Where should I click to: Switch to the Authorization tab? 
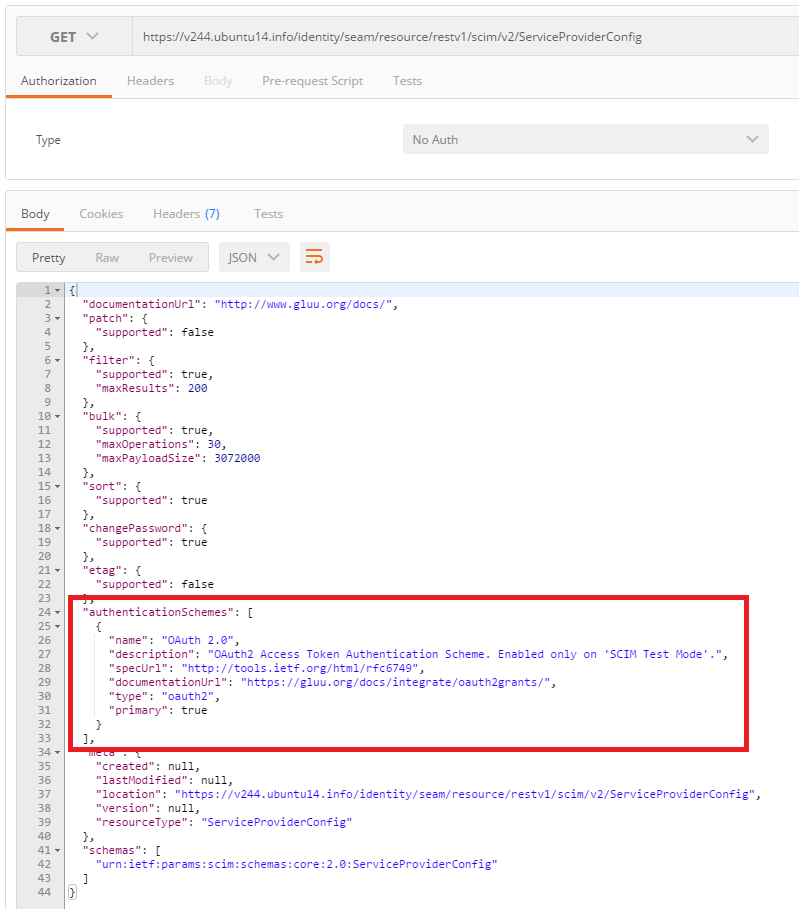tap(59, 81)
